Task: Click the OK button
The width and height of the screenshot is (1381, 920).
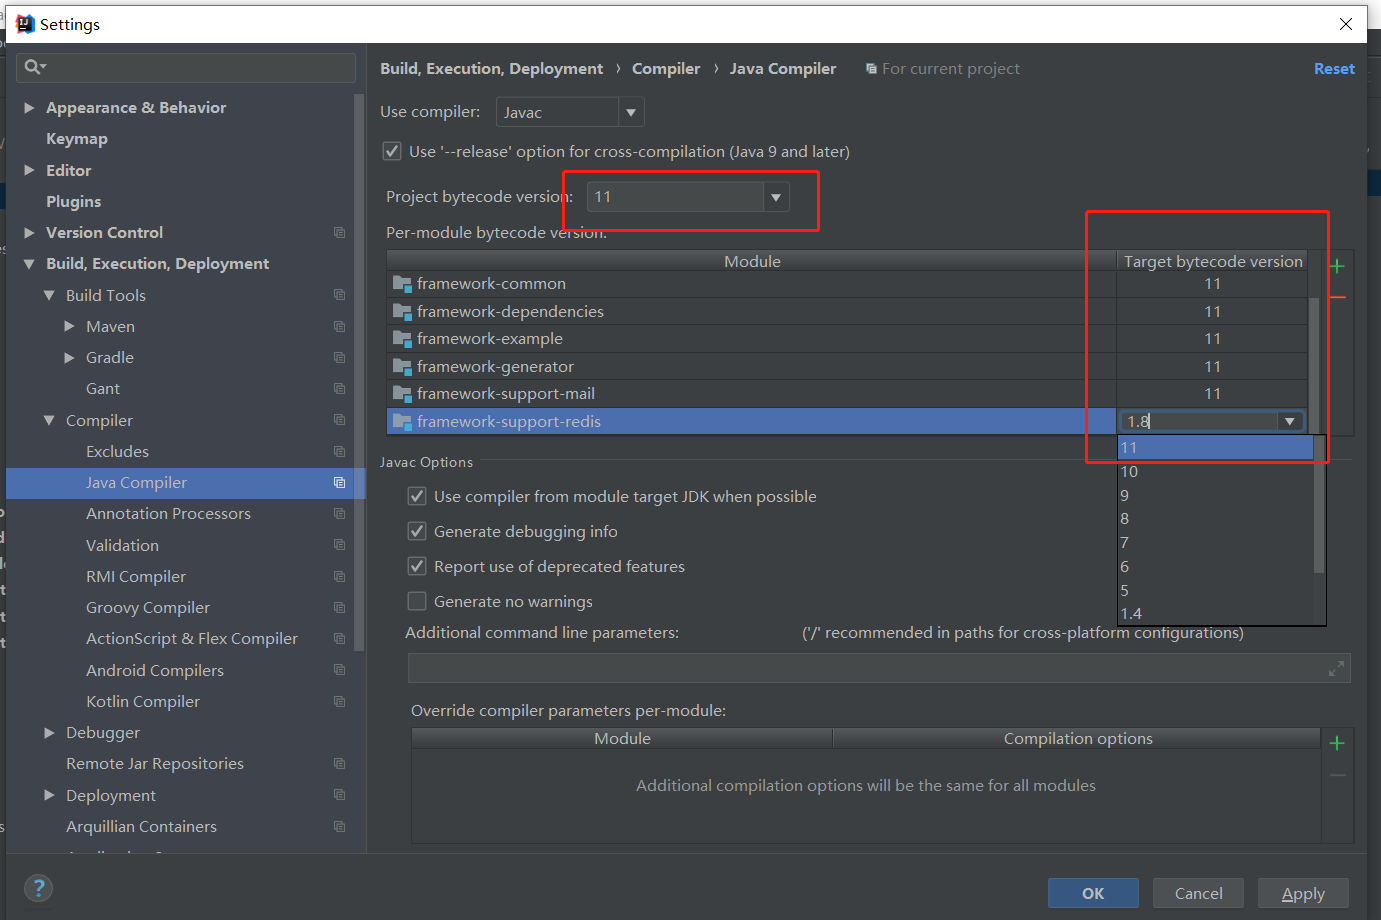Action: coord(1093,893)
